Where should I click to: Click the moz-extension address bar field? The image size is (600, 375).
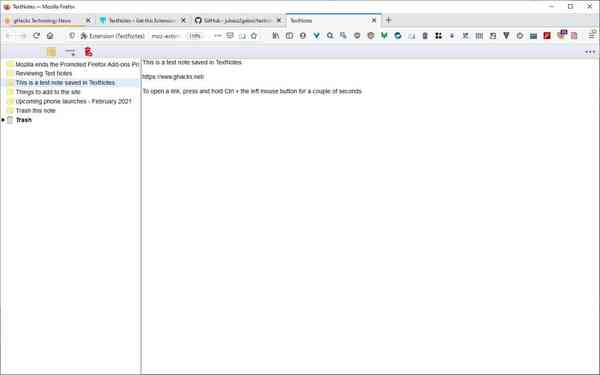click(166, 36)
